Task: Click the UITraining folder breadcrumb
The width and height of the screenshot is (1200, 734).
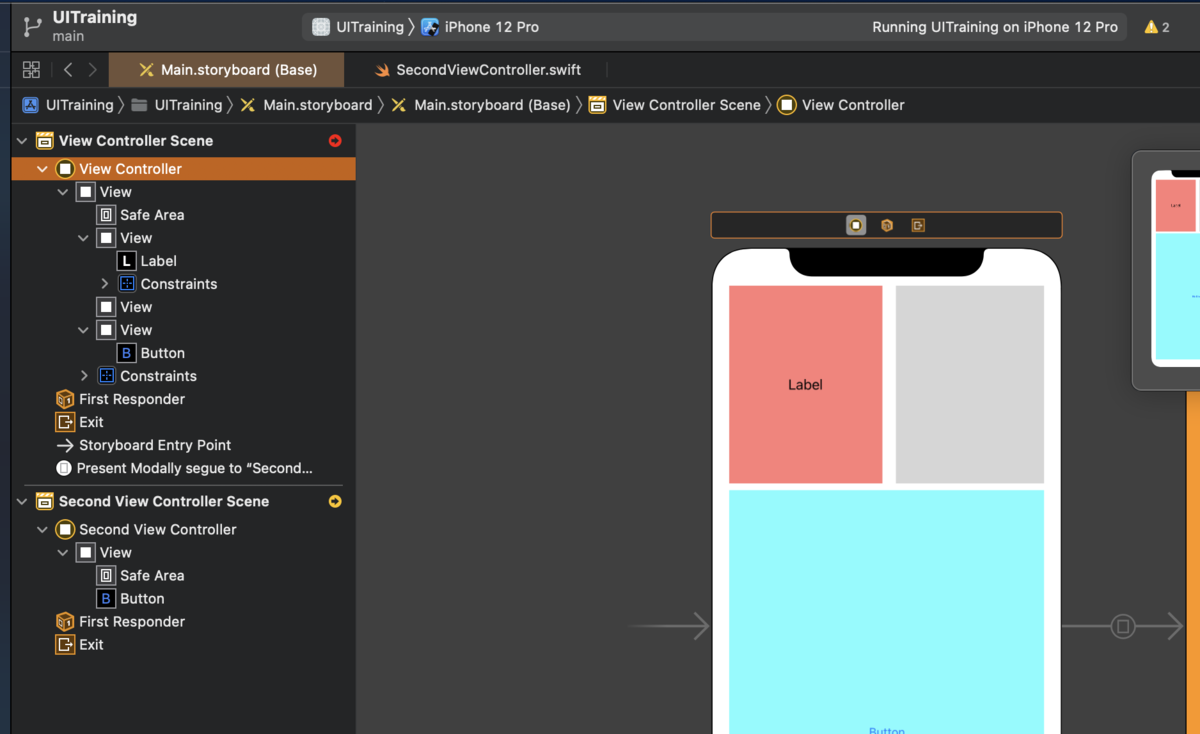Action: click(x=177, y=105)
